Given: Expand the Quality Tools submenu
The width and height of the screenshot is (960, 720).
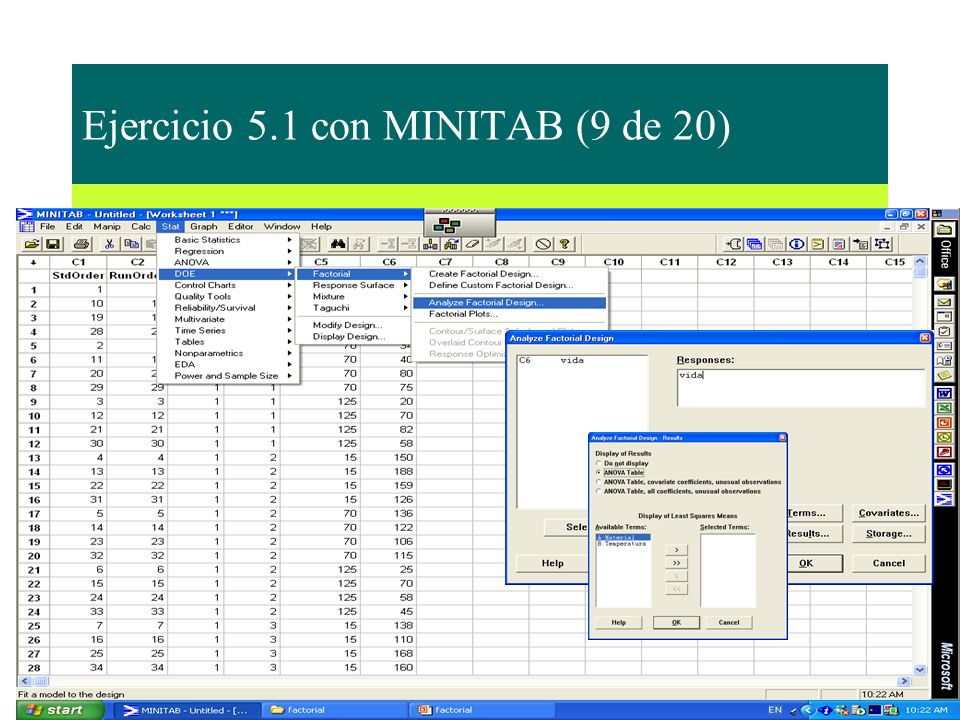Looking at the screenshot, I should click(x=228, y=296).
